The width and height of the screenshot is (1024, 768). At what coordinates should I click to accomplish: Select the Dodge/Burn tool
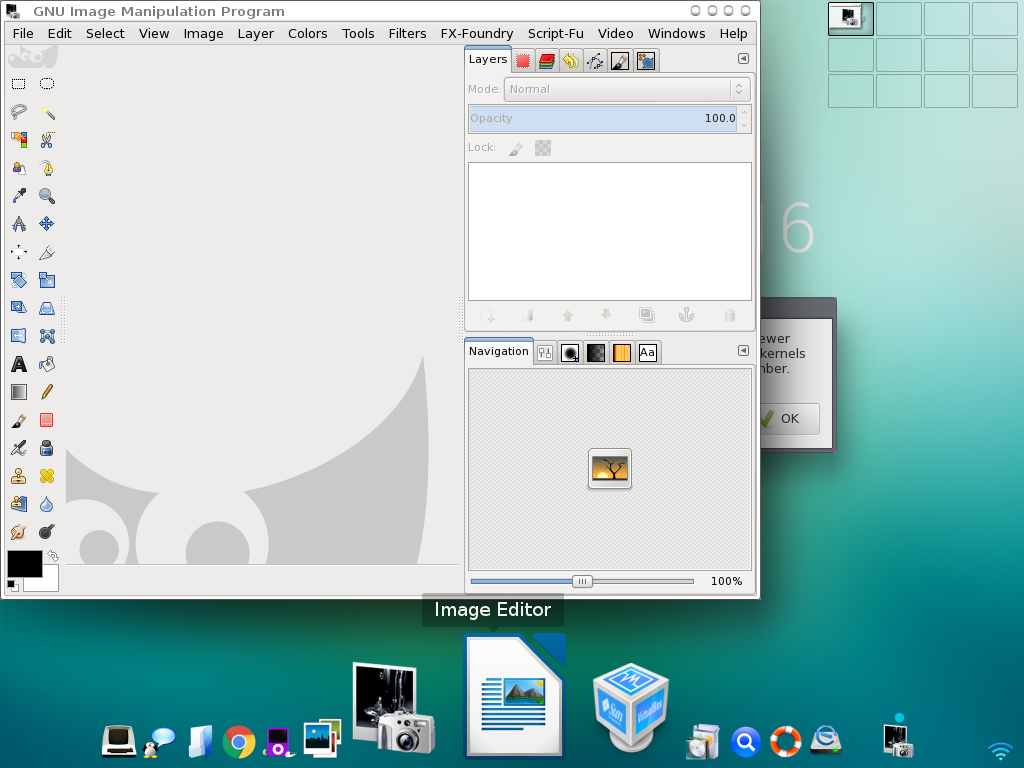pyautogui.click(x=46, y=532)
